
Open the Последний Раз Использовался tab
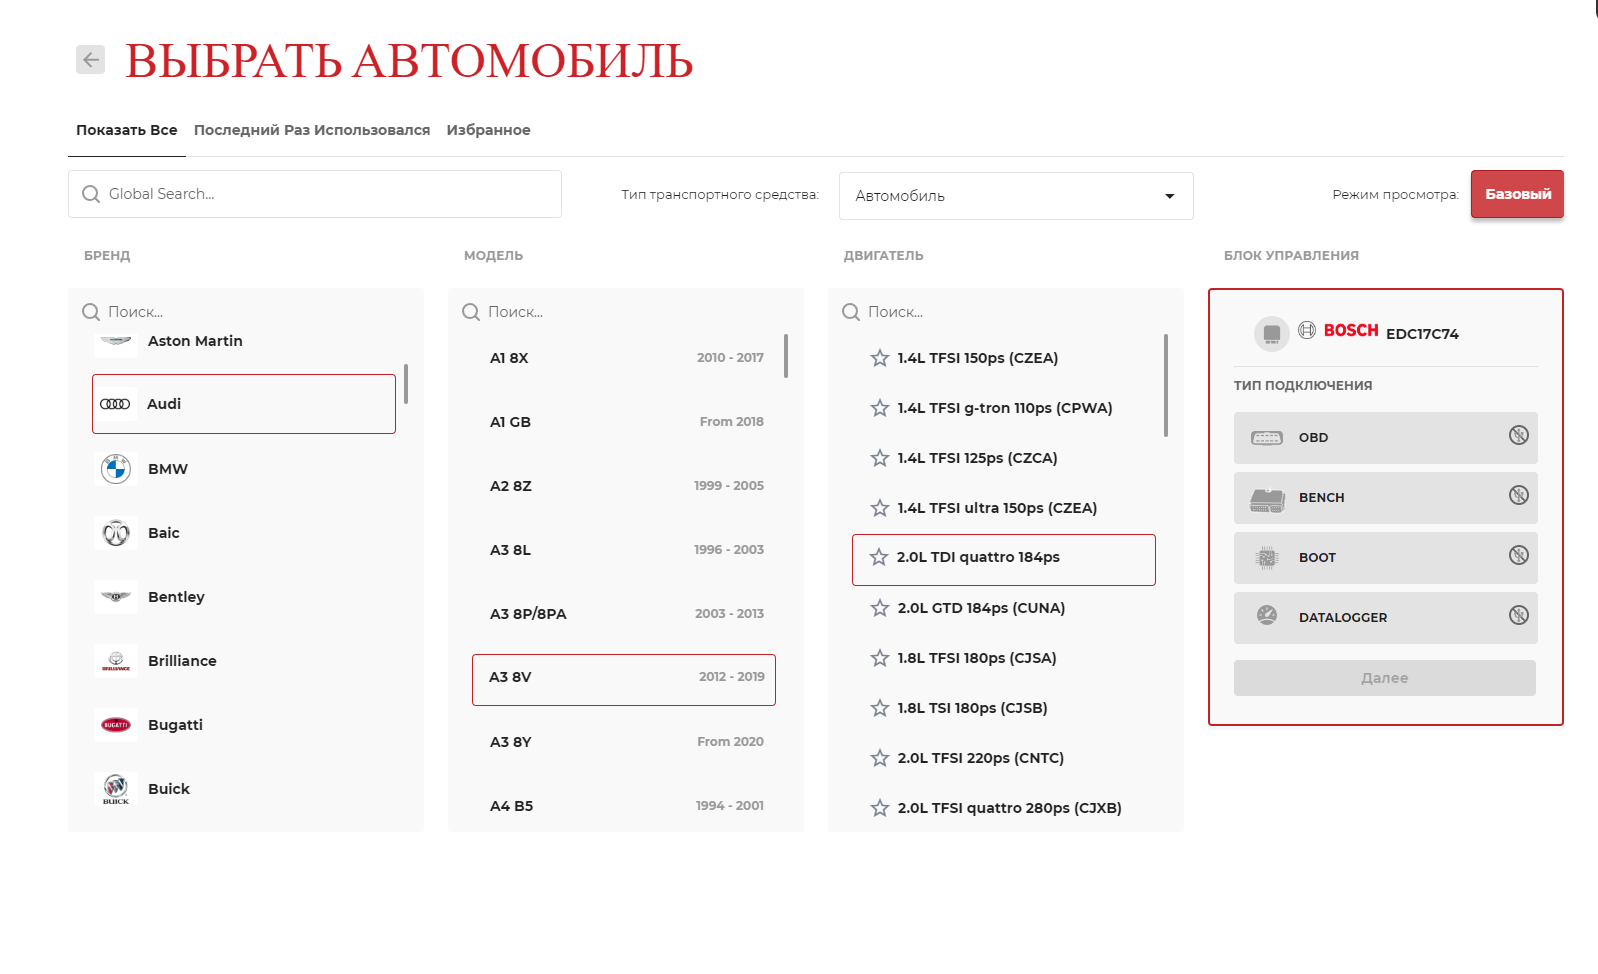point(311,130)
